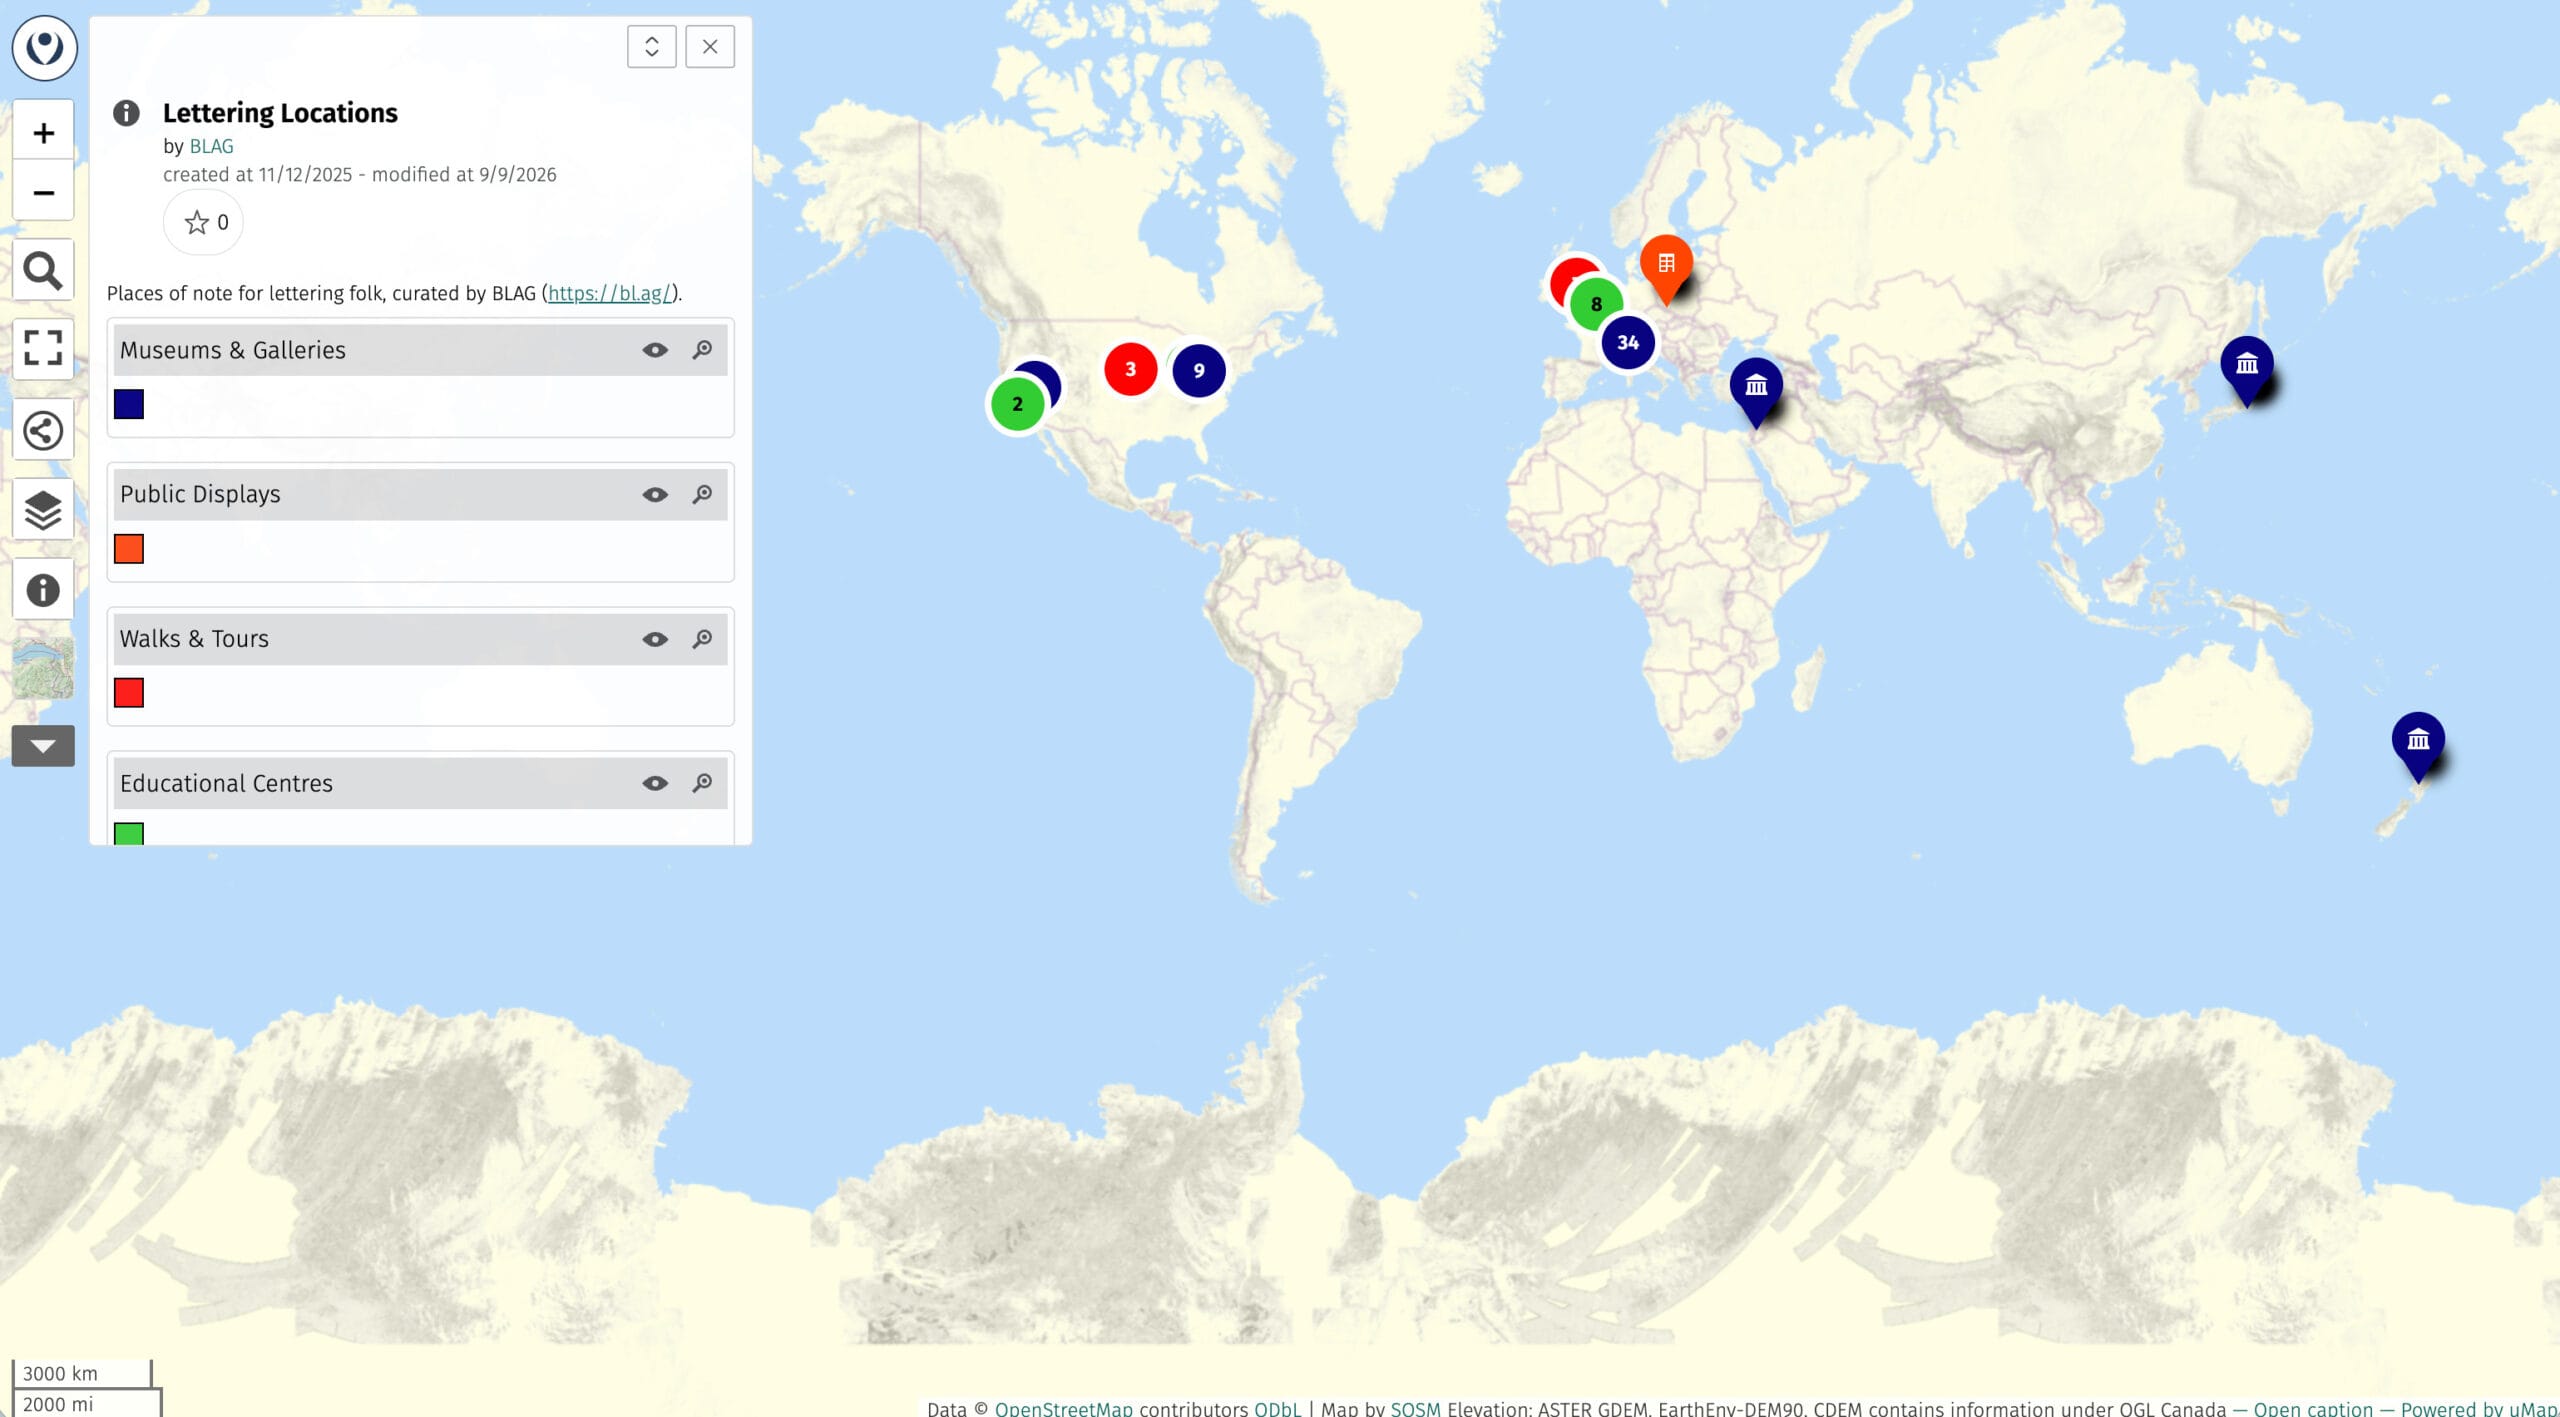Toggle panel size with up-down chevrons
This screenshot has width=2560, height=1417.
(x=651, y=47)
